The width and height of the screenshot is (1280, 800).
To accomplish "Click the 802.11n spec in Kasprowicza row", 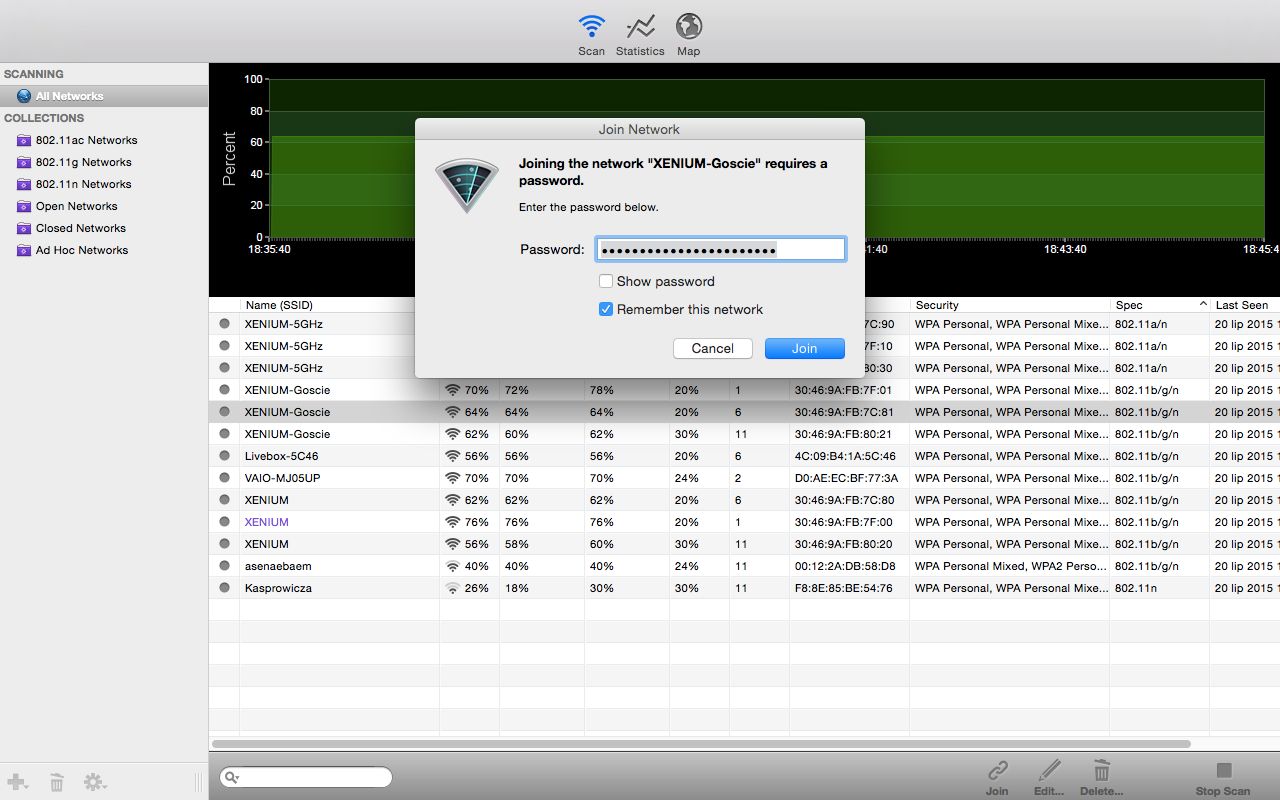I will [1135, 588].
